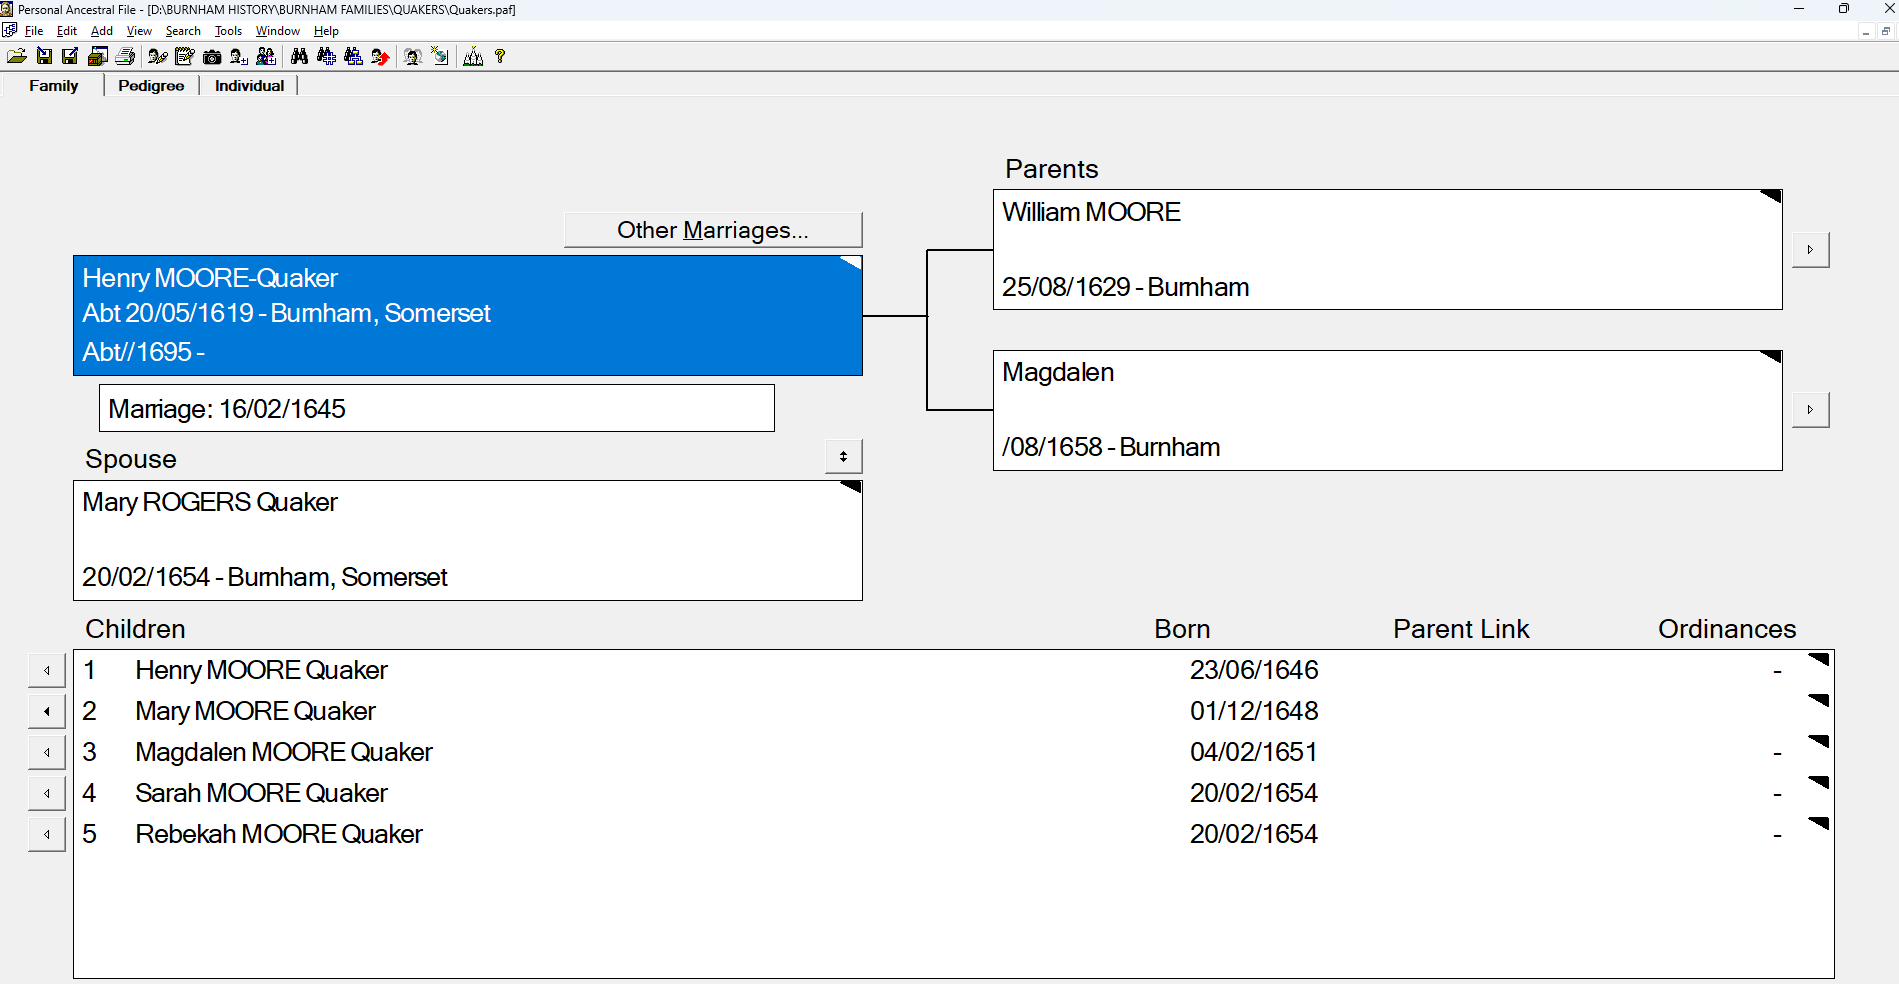This screenshot has width=1899, height=984.
Task: Open the Tools menu
Action: click(x=228, y=31)
